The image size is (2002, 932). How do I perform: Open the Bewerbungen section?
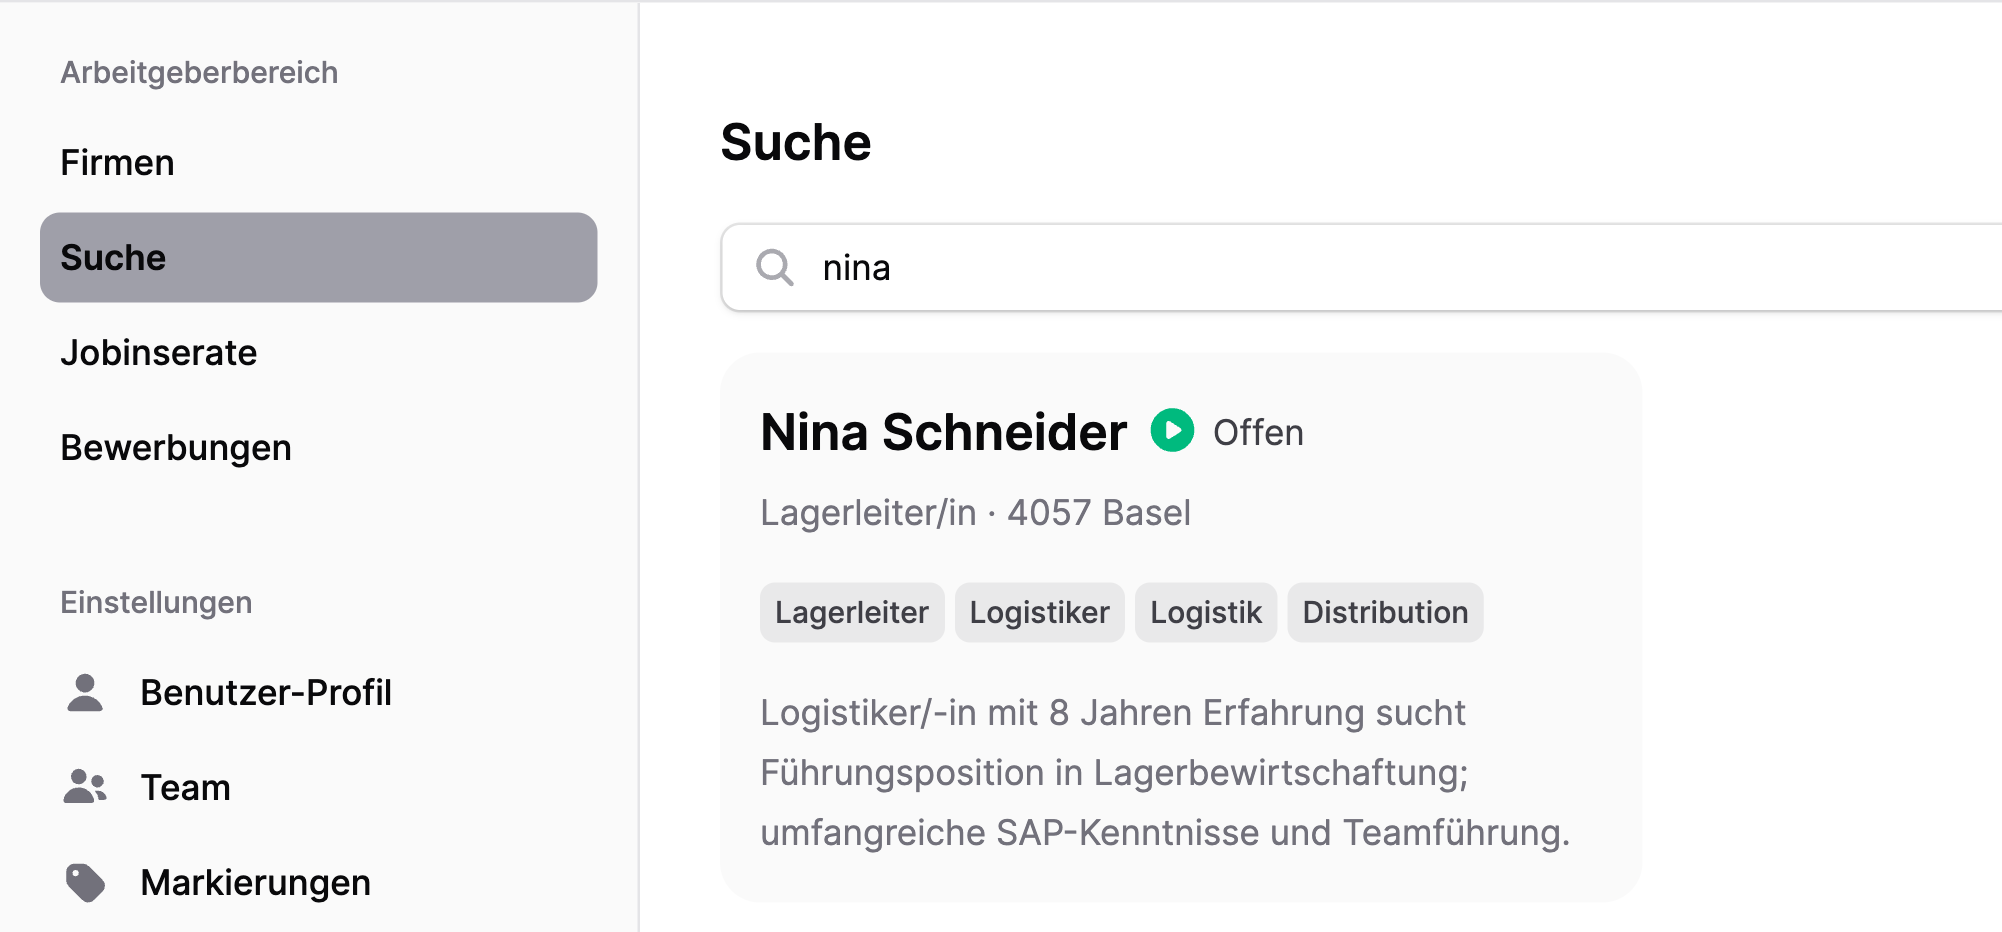176,447
